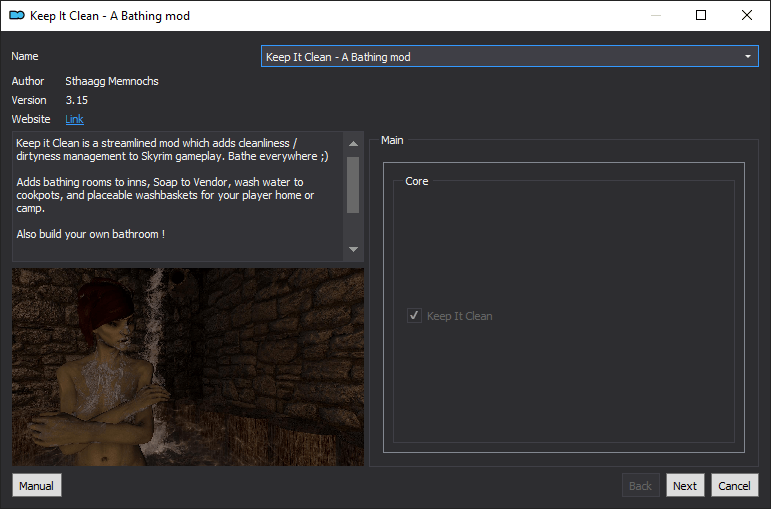The width and height of the screenshot is (771, 509).
Task: Close the installer window
Action: click(746, 15)
